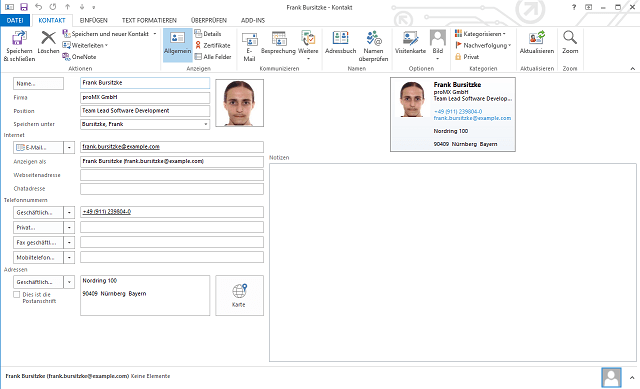This screenshot has height=389, width=640.
Task: Check Dies ist die Postanschrift
Action: pyautogui.click(x=17, y=294)
